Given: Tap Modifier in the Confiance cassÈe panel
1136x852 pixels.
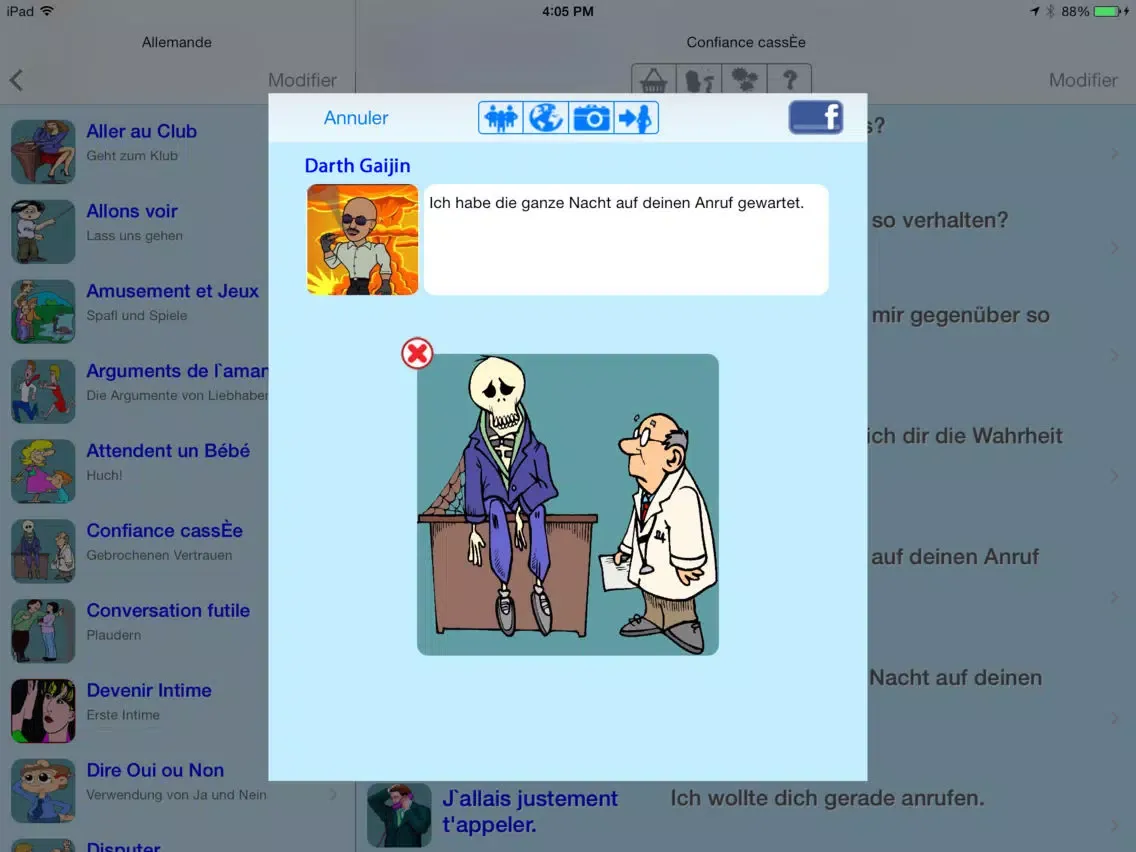Looking at the screenshot, I should [x=1083, y=80].
